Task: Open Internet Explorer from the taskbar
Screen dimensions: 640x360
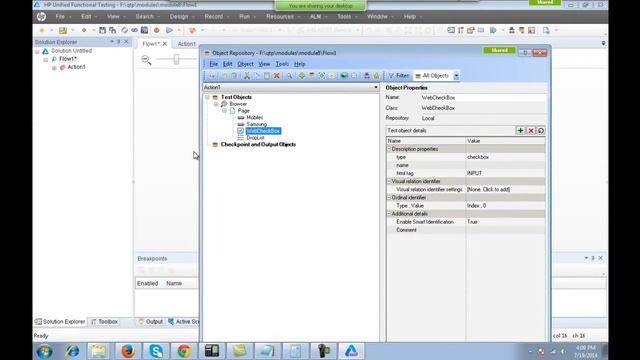Action: tap(73, 351)
